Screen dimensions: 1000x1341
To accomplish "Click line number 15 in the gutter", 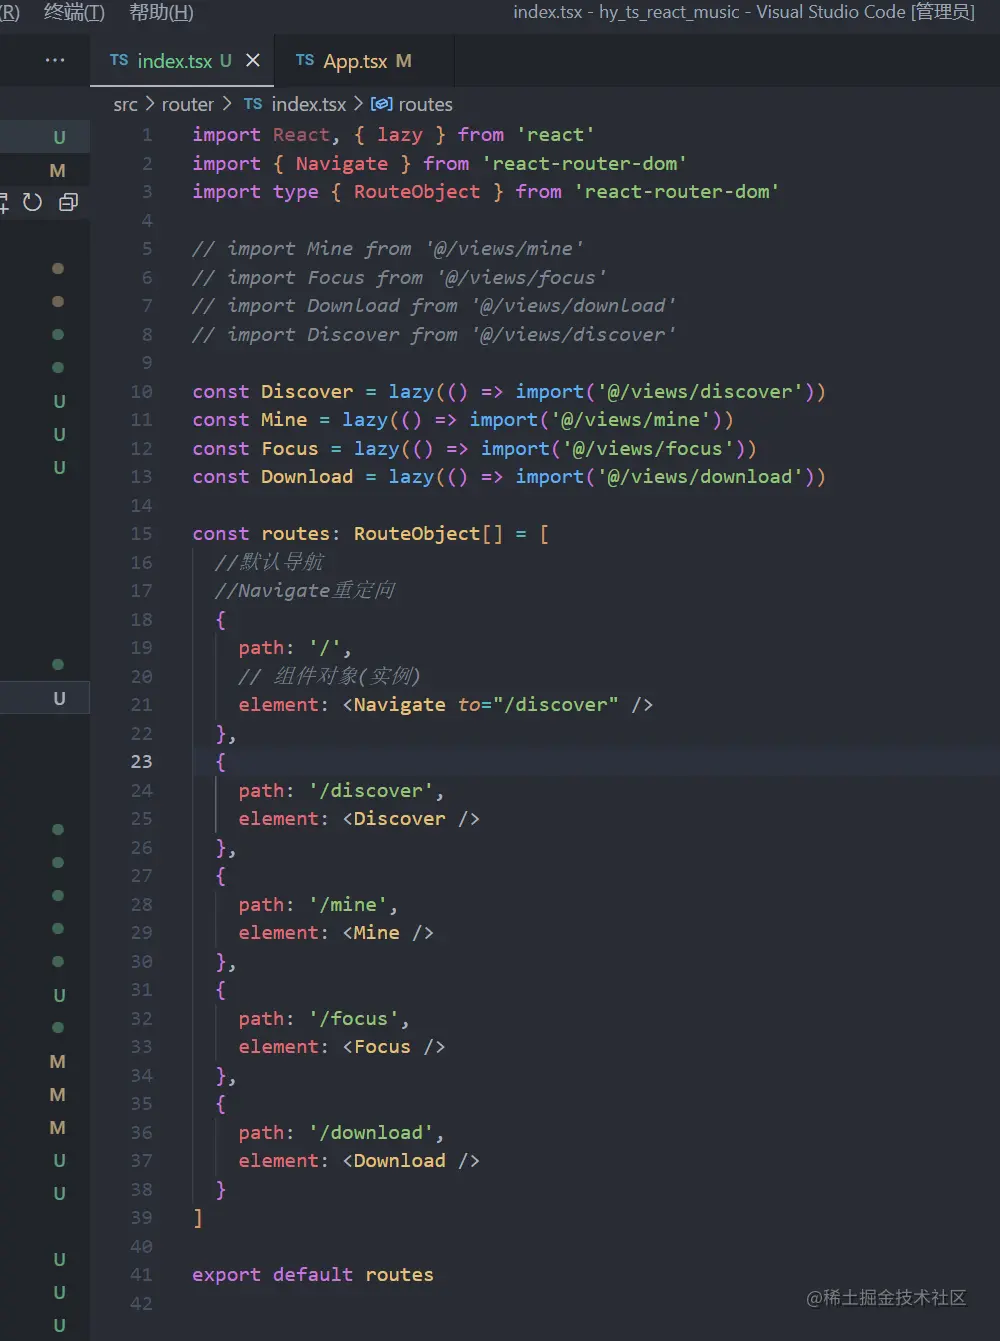I will (142, 534).
